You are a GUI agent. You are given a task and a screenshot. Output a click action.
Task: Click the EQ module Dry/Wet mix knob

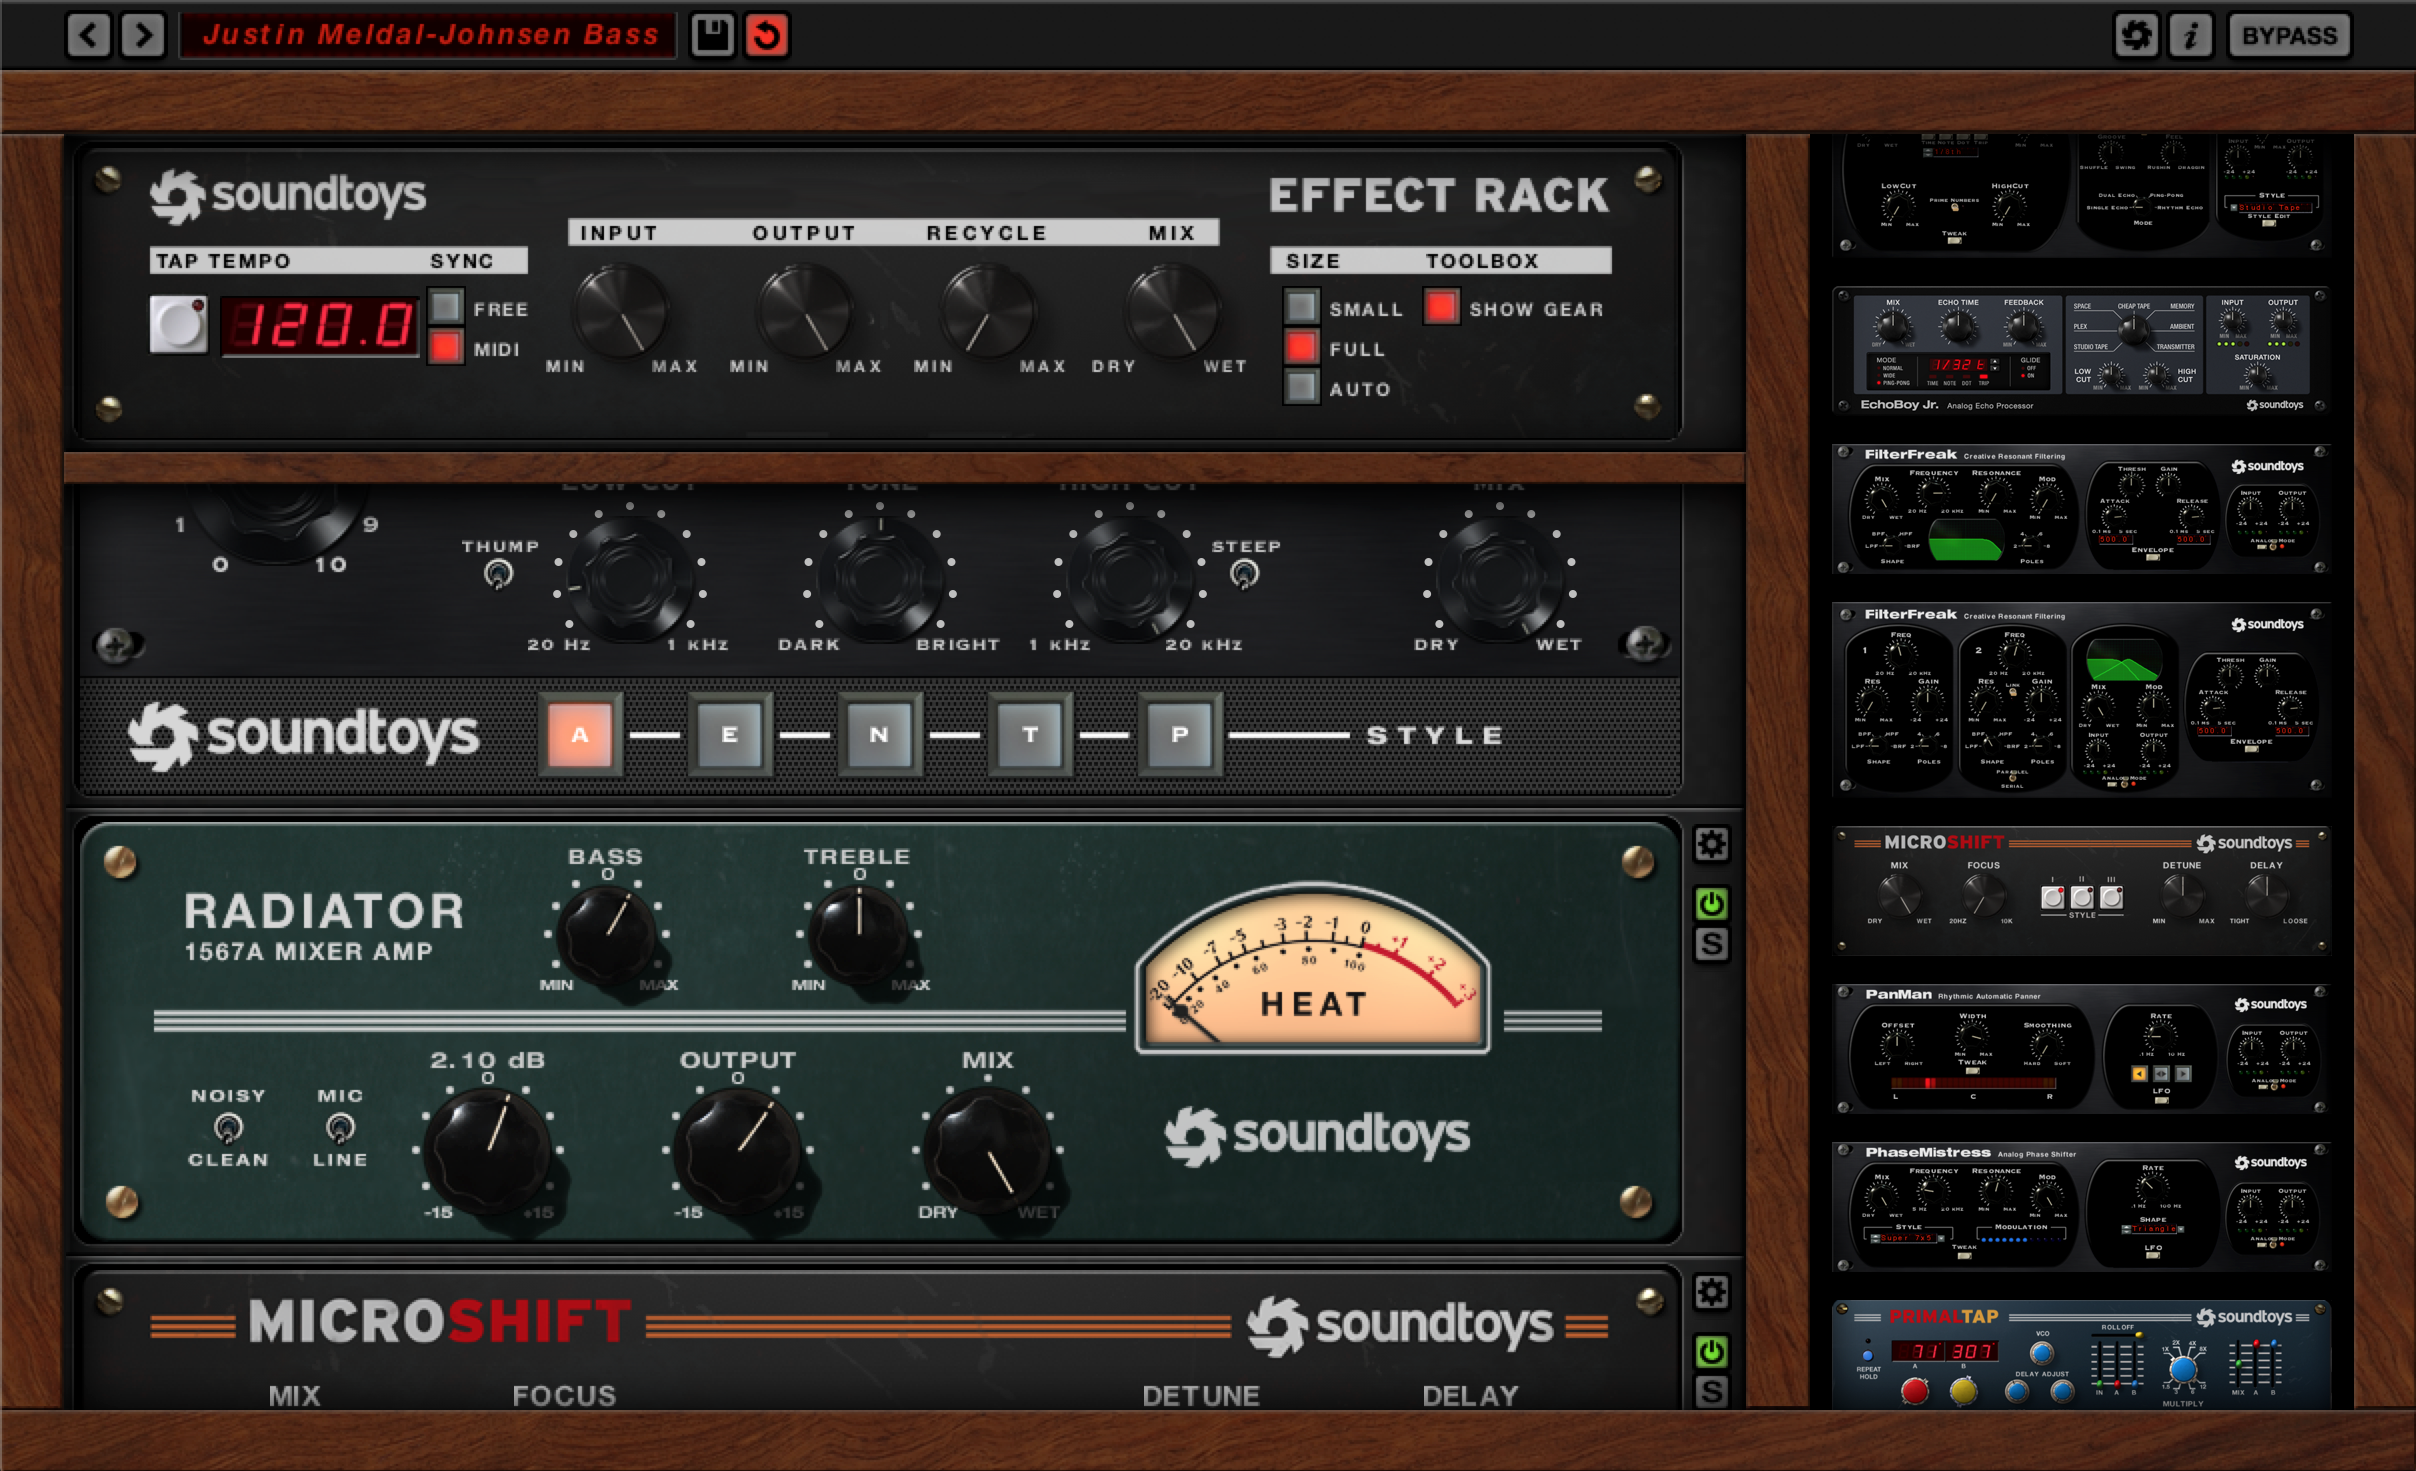point(1499,579)
